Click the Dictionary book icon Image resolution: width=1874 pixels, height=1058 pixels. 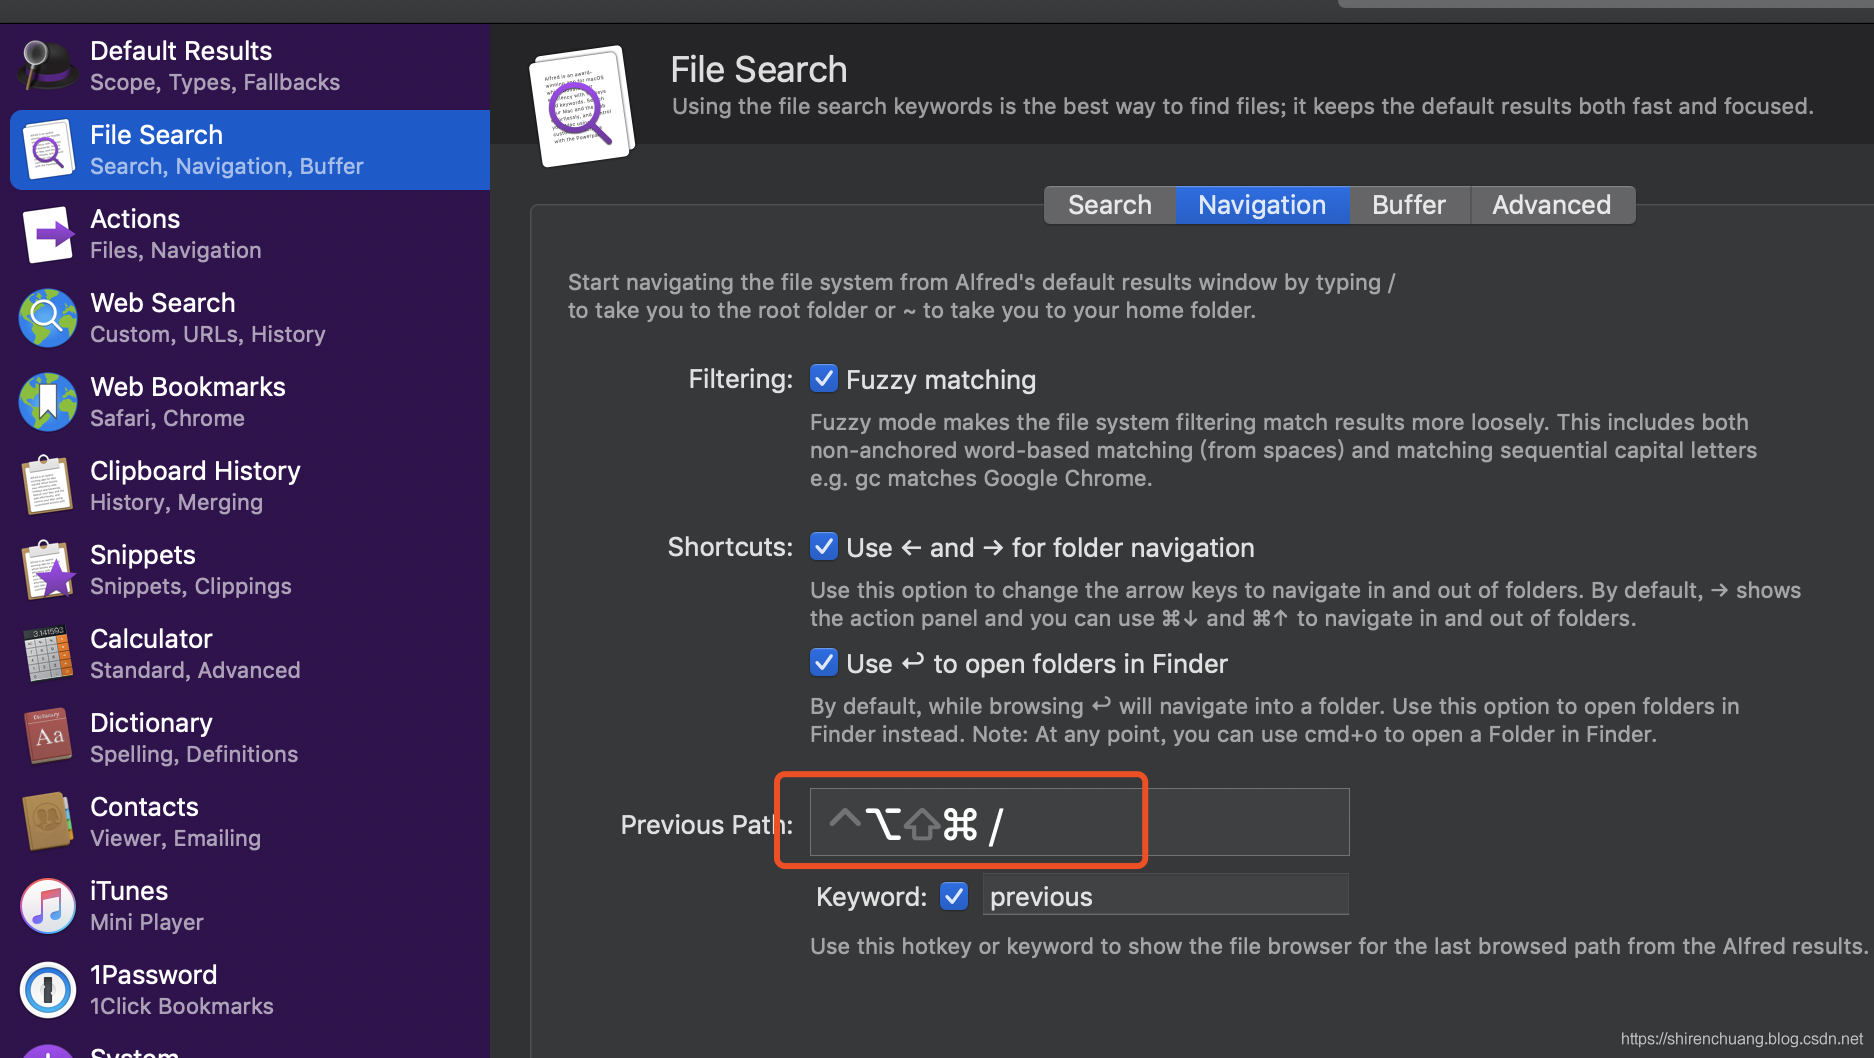point(47,738)
